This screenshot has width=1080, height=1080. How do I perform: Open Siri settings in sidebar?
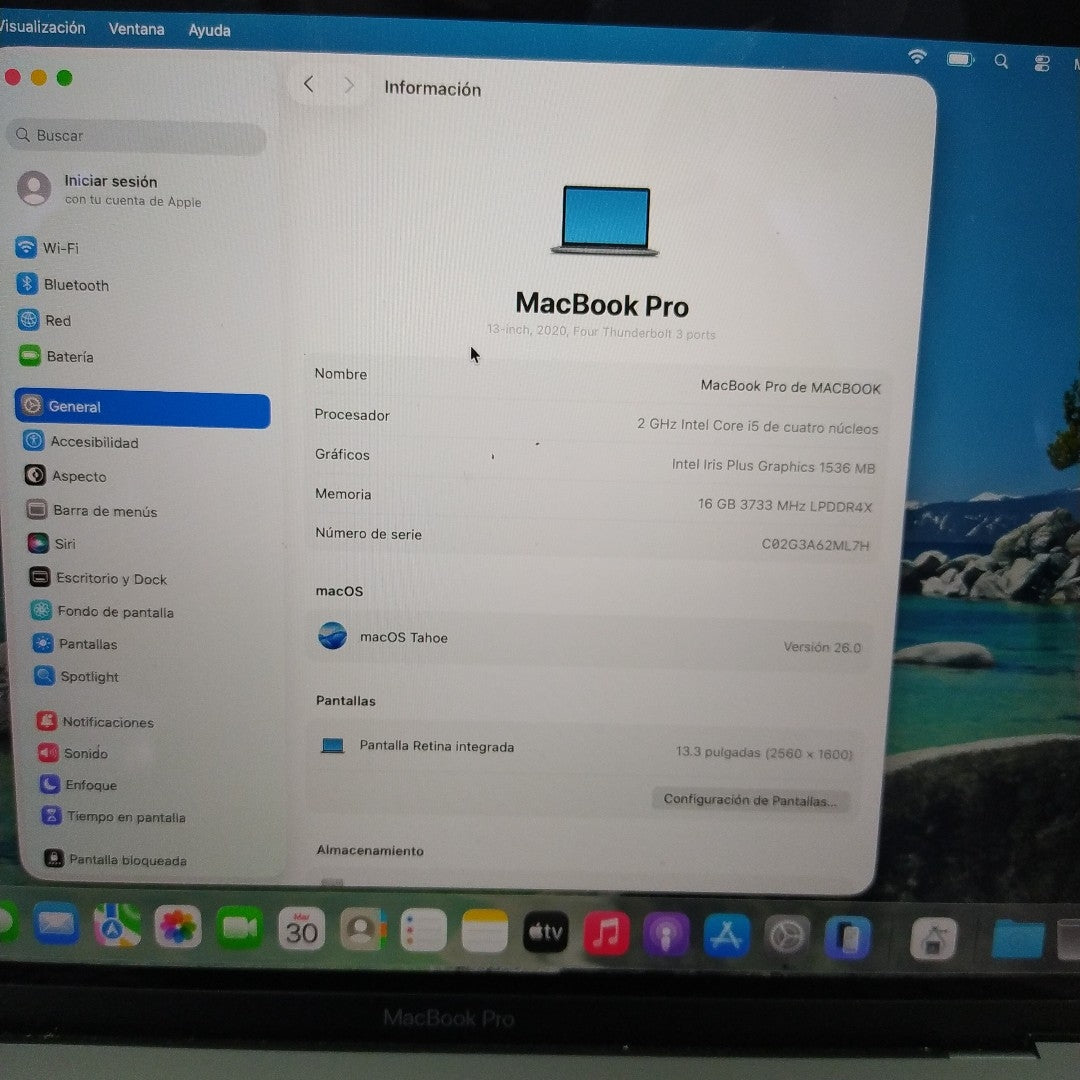click(64, 544)
